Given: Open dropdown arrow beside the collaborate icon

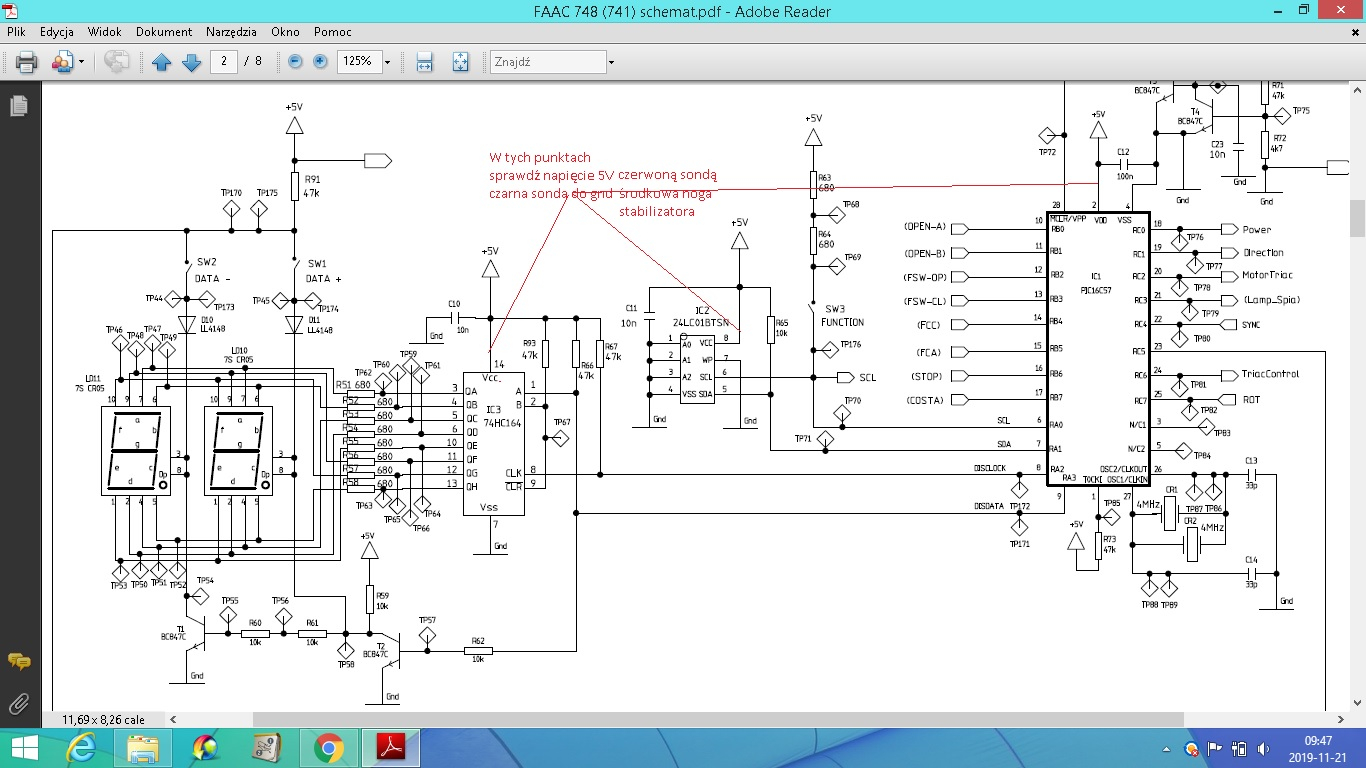Looking at the screenshot, I should tap(79, 62).
